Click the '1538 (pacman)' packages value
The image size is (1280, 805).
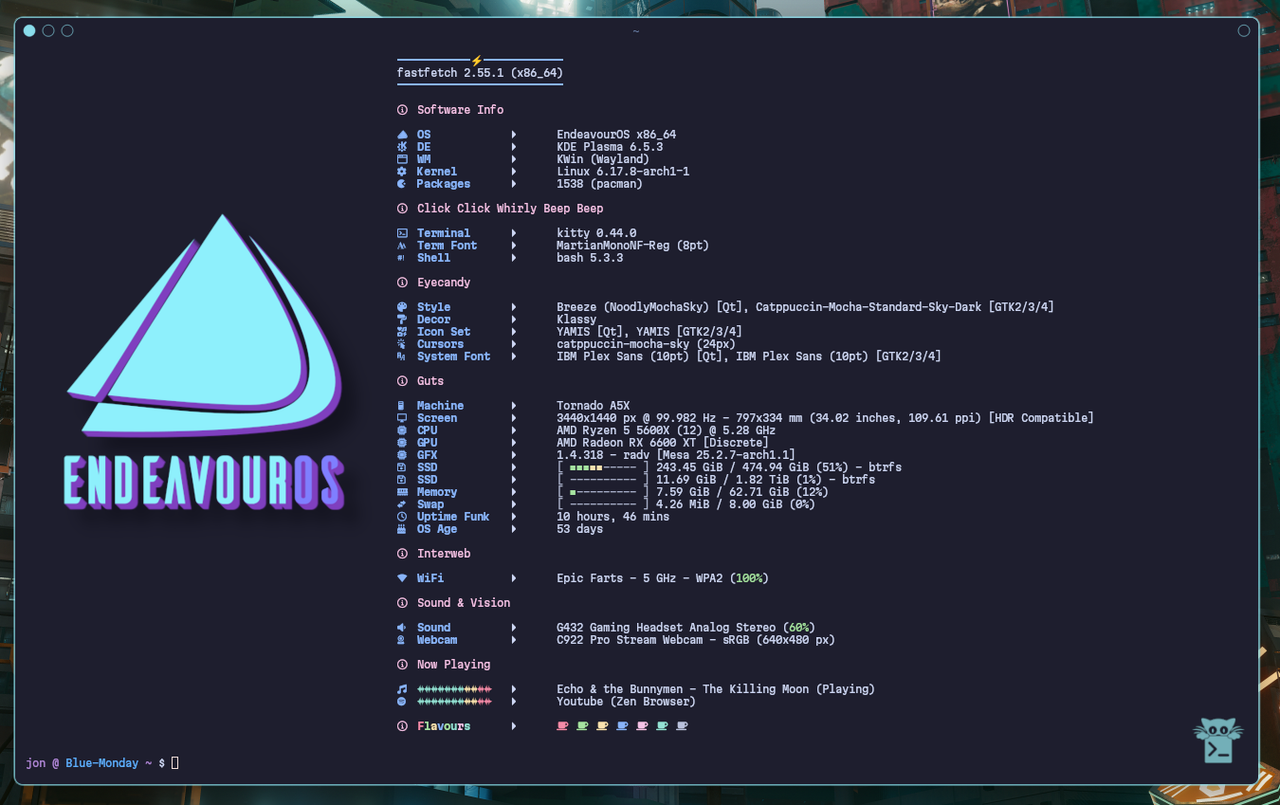(600, 184)
